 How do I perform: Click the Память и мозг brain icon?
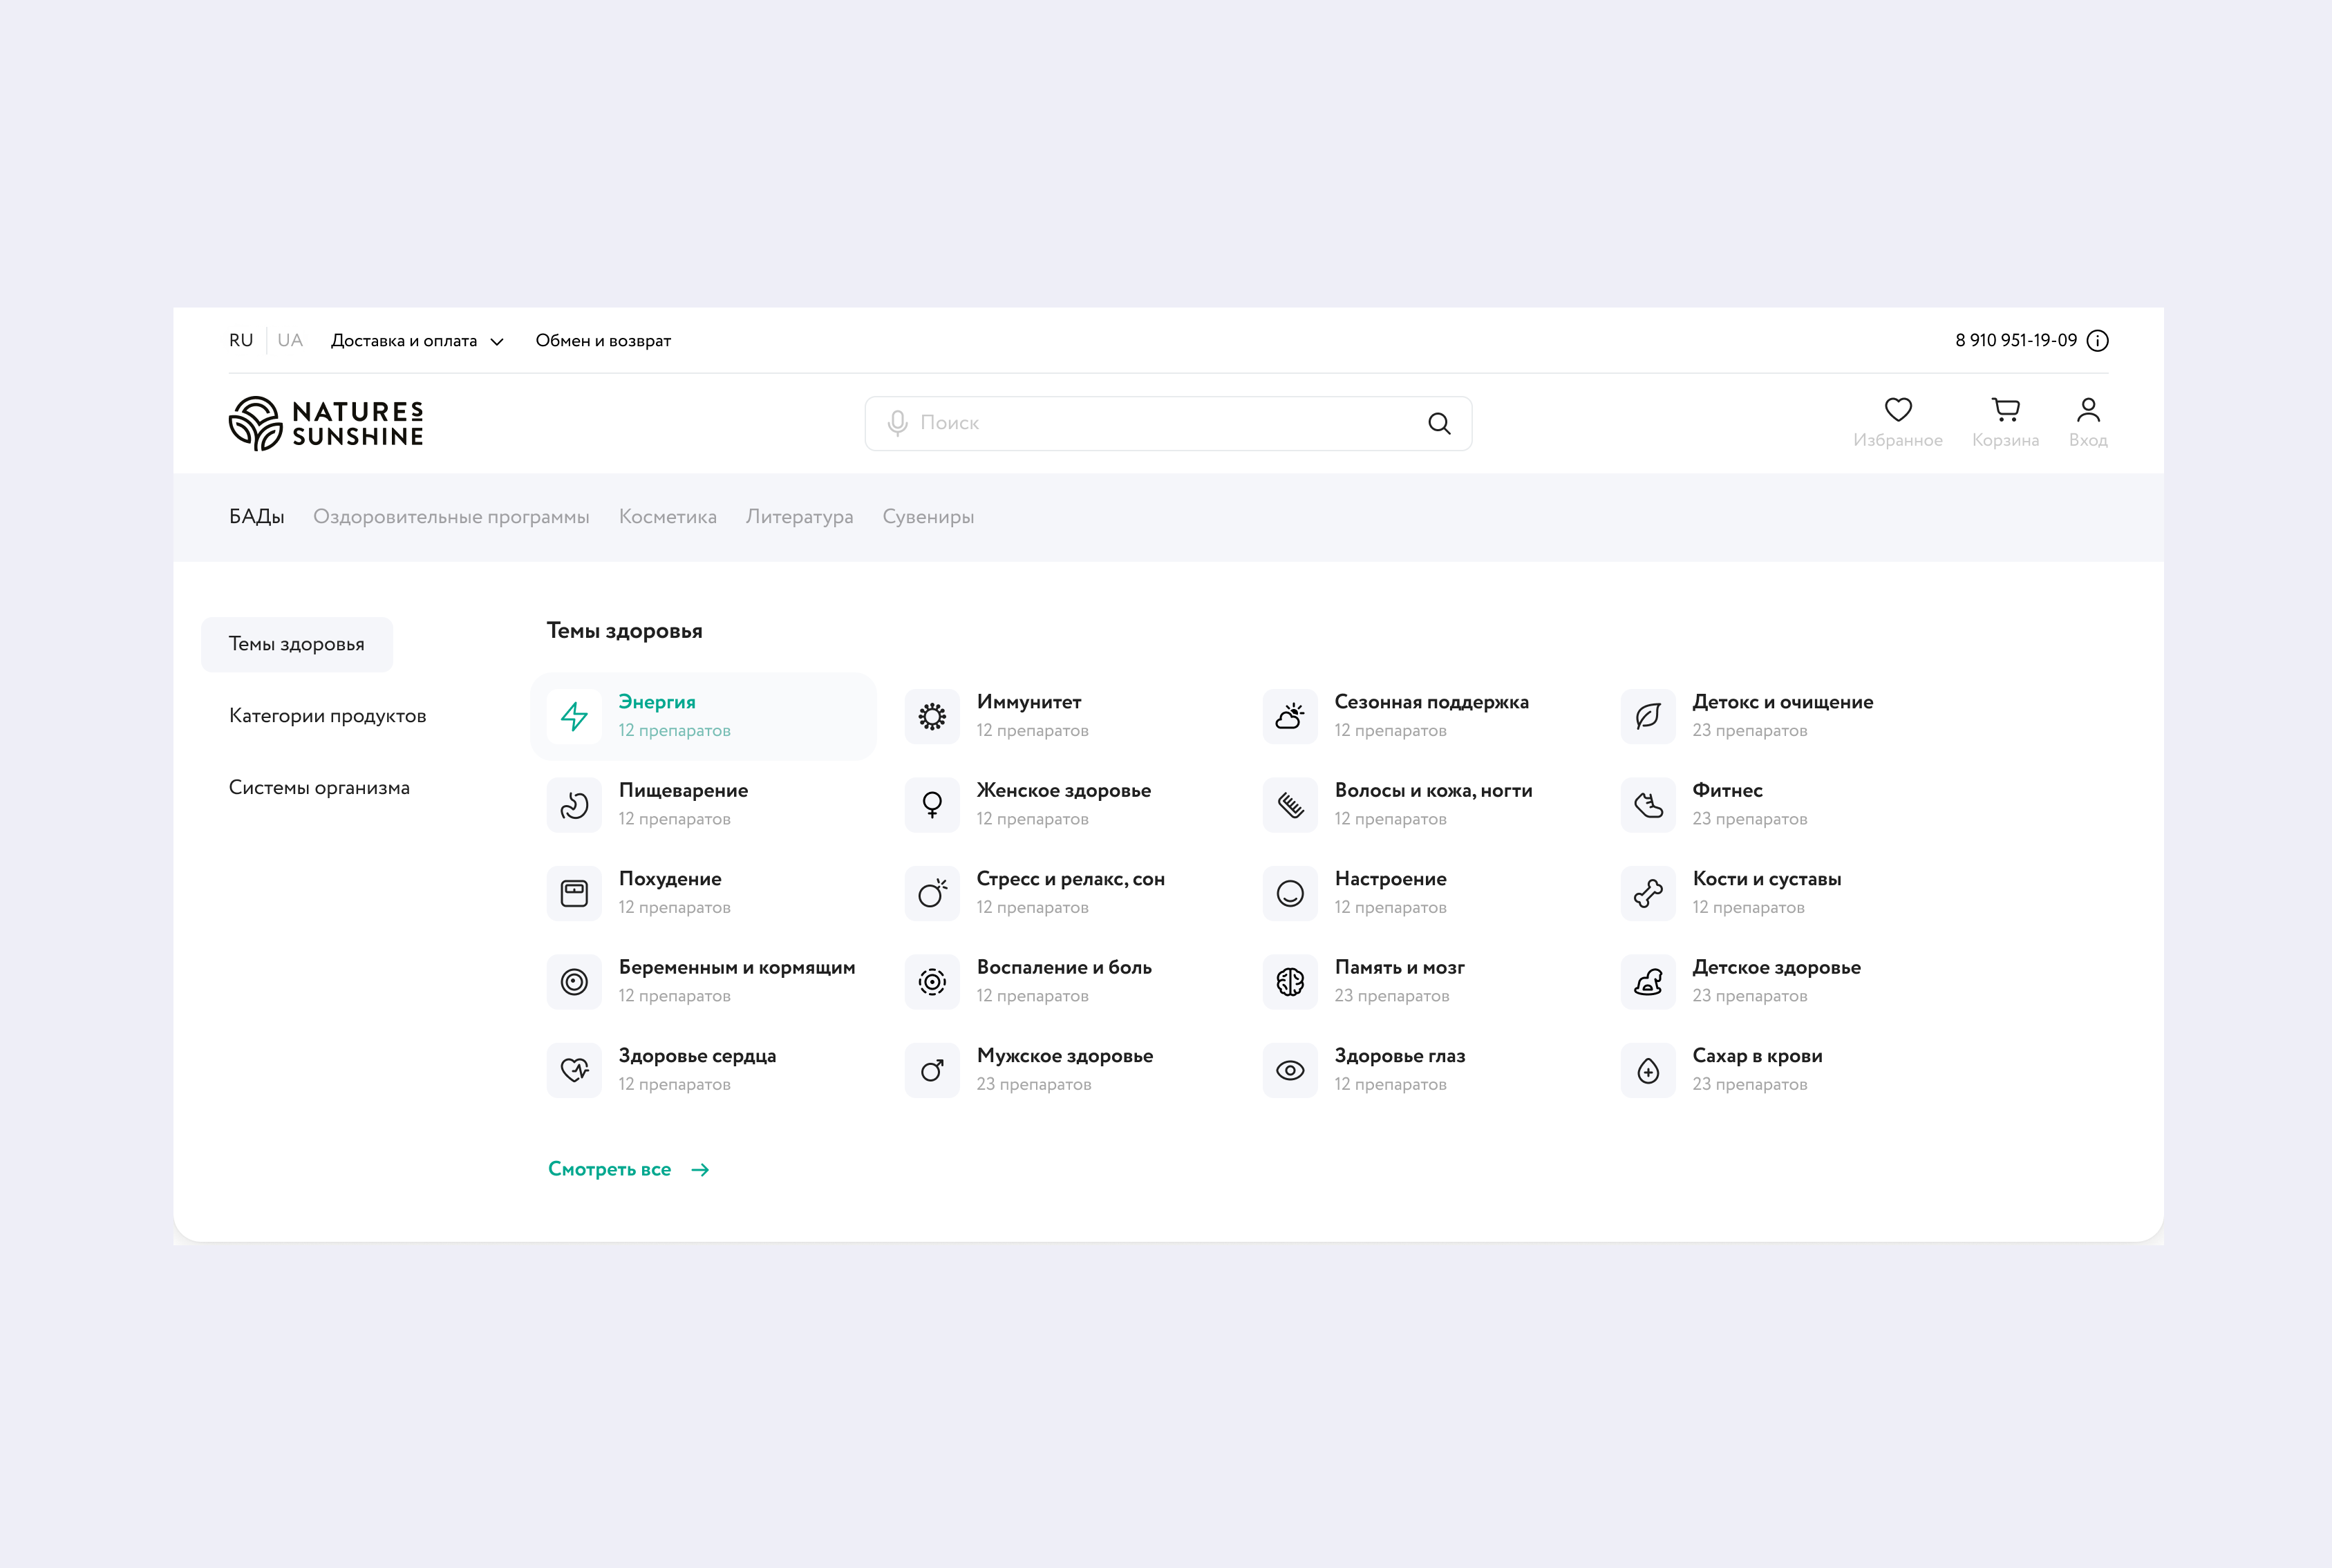tap(1290, 982)
